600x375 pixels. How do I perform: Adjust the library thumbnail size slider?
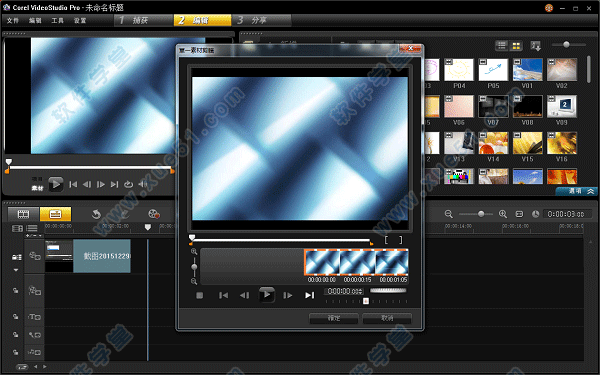pyautogui.click(x=566, y=45)
